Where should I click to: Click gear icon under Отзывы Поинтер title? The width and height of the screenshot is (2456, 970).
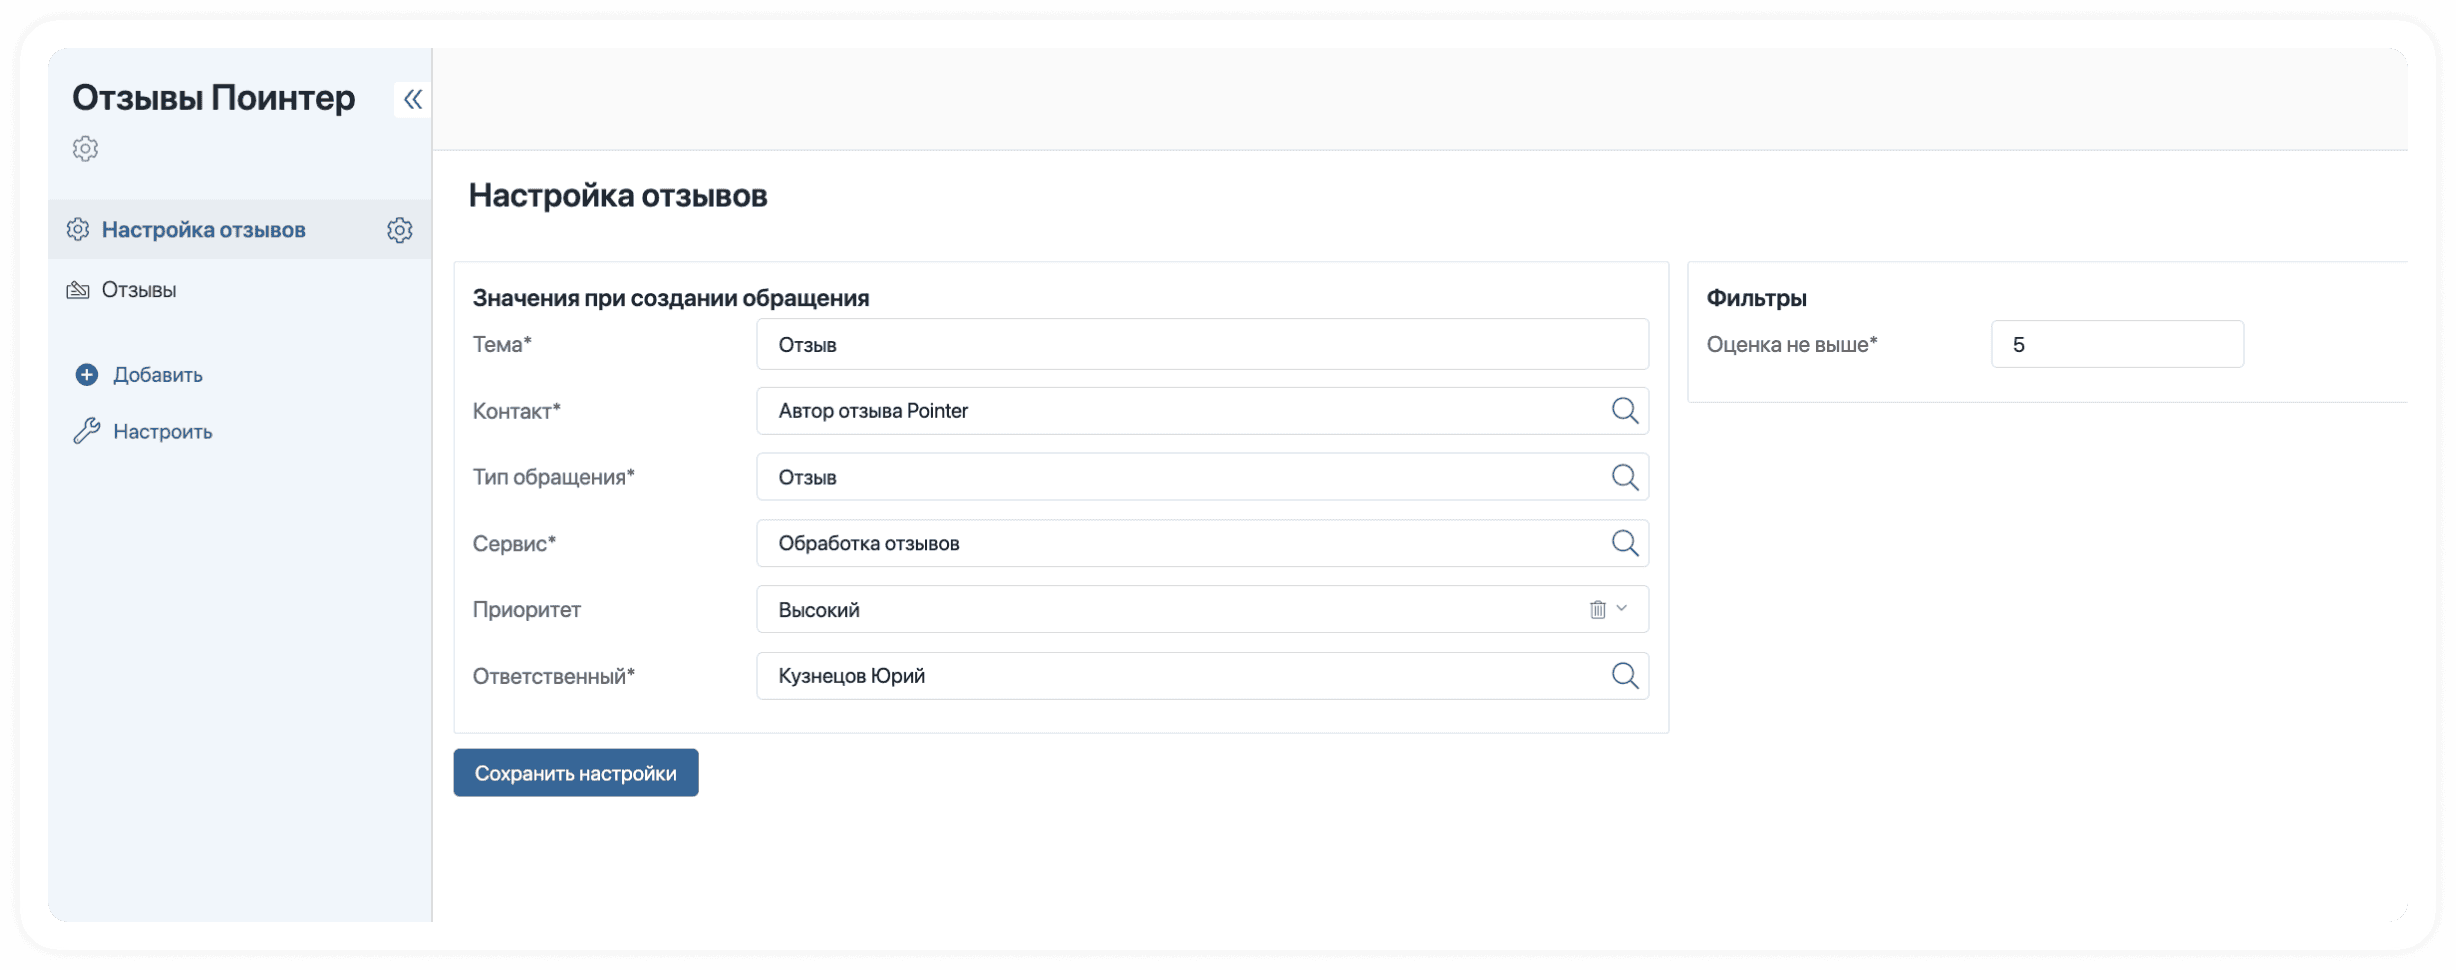[x=85, y=149]
